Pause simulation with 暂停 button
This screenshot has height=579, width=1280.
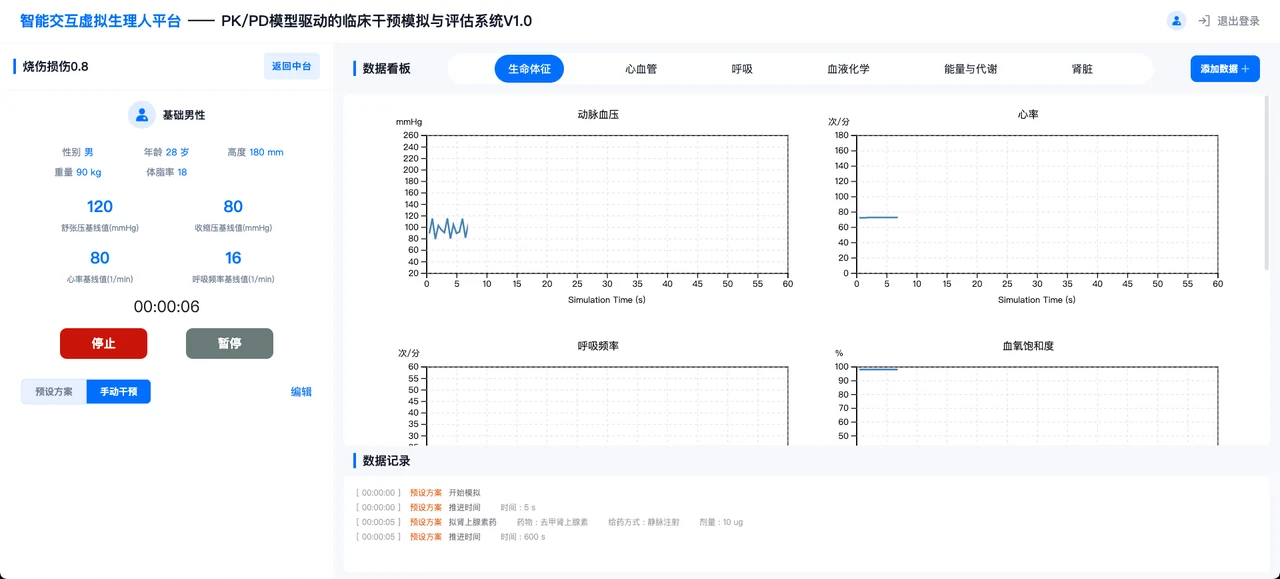tap(229, 343)
